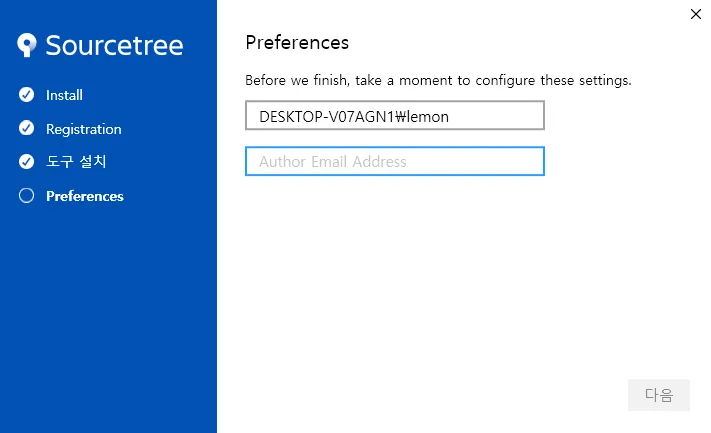Focus the DESKTOP-V07AGN1₩lemon name field
Screen dimensions: 711x433
(x=394, y=115)
